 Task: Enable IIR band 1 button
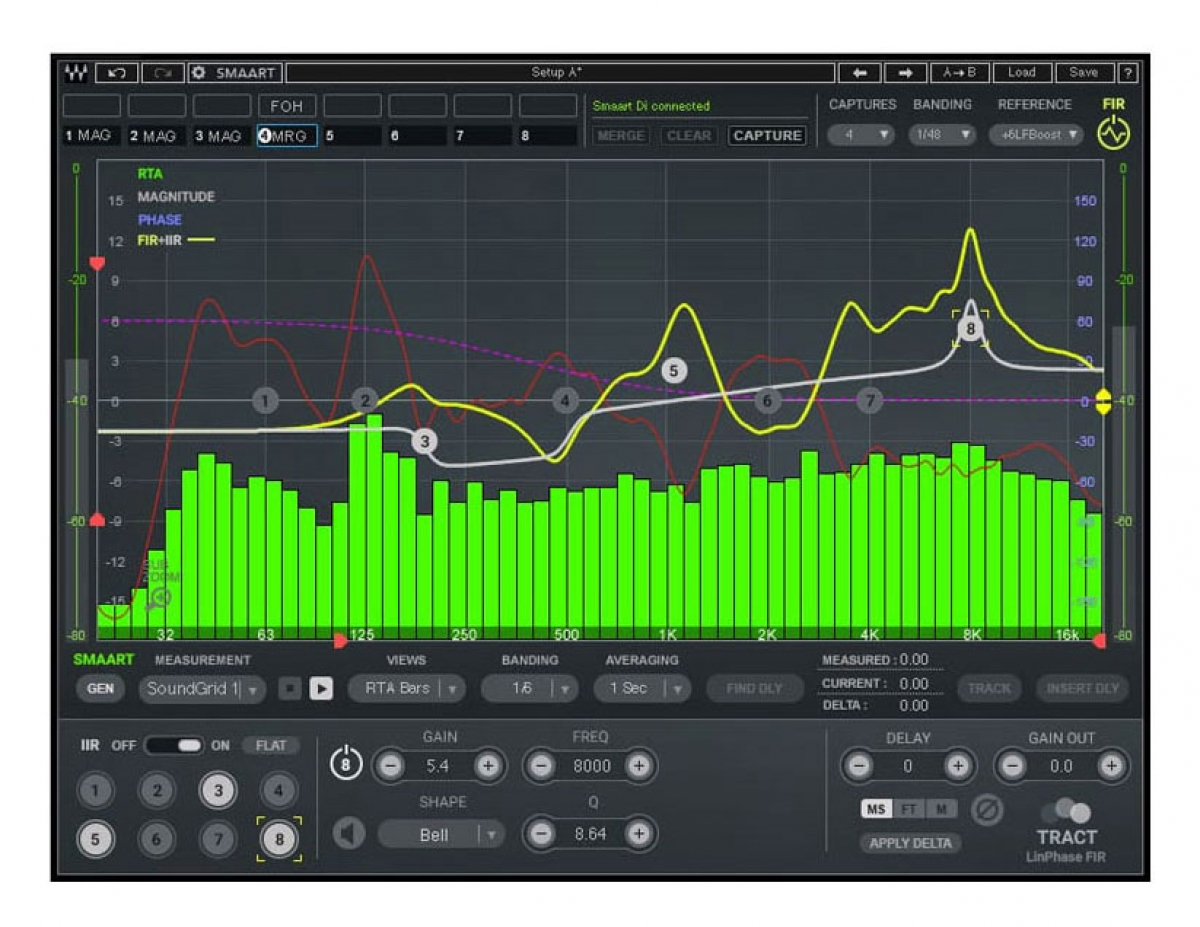95,792
